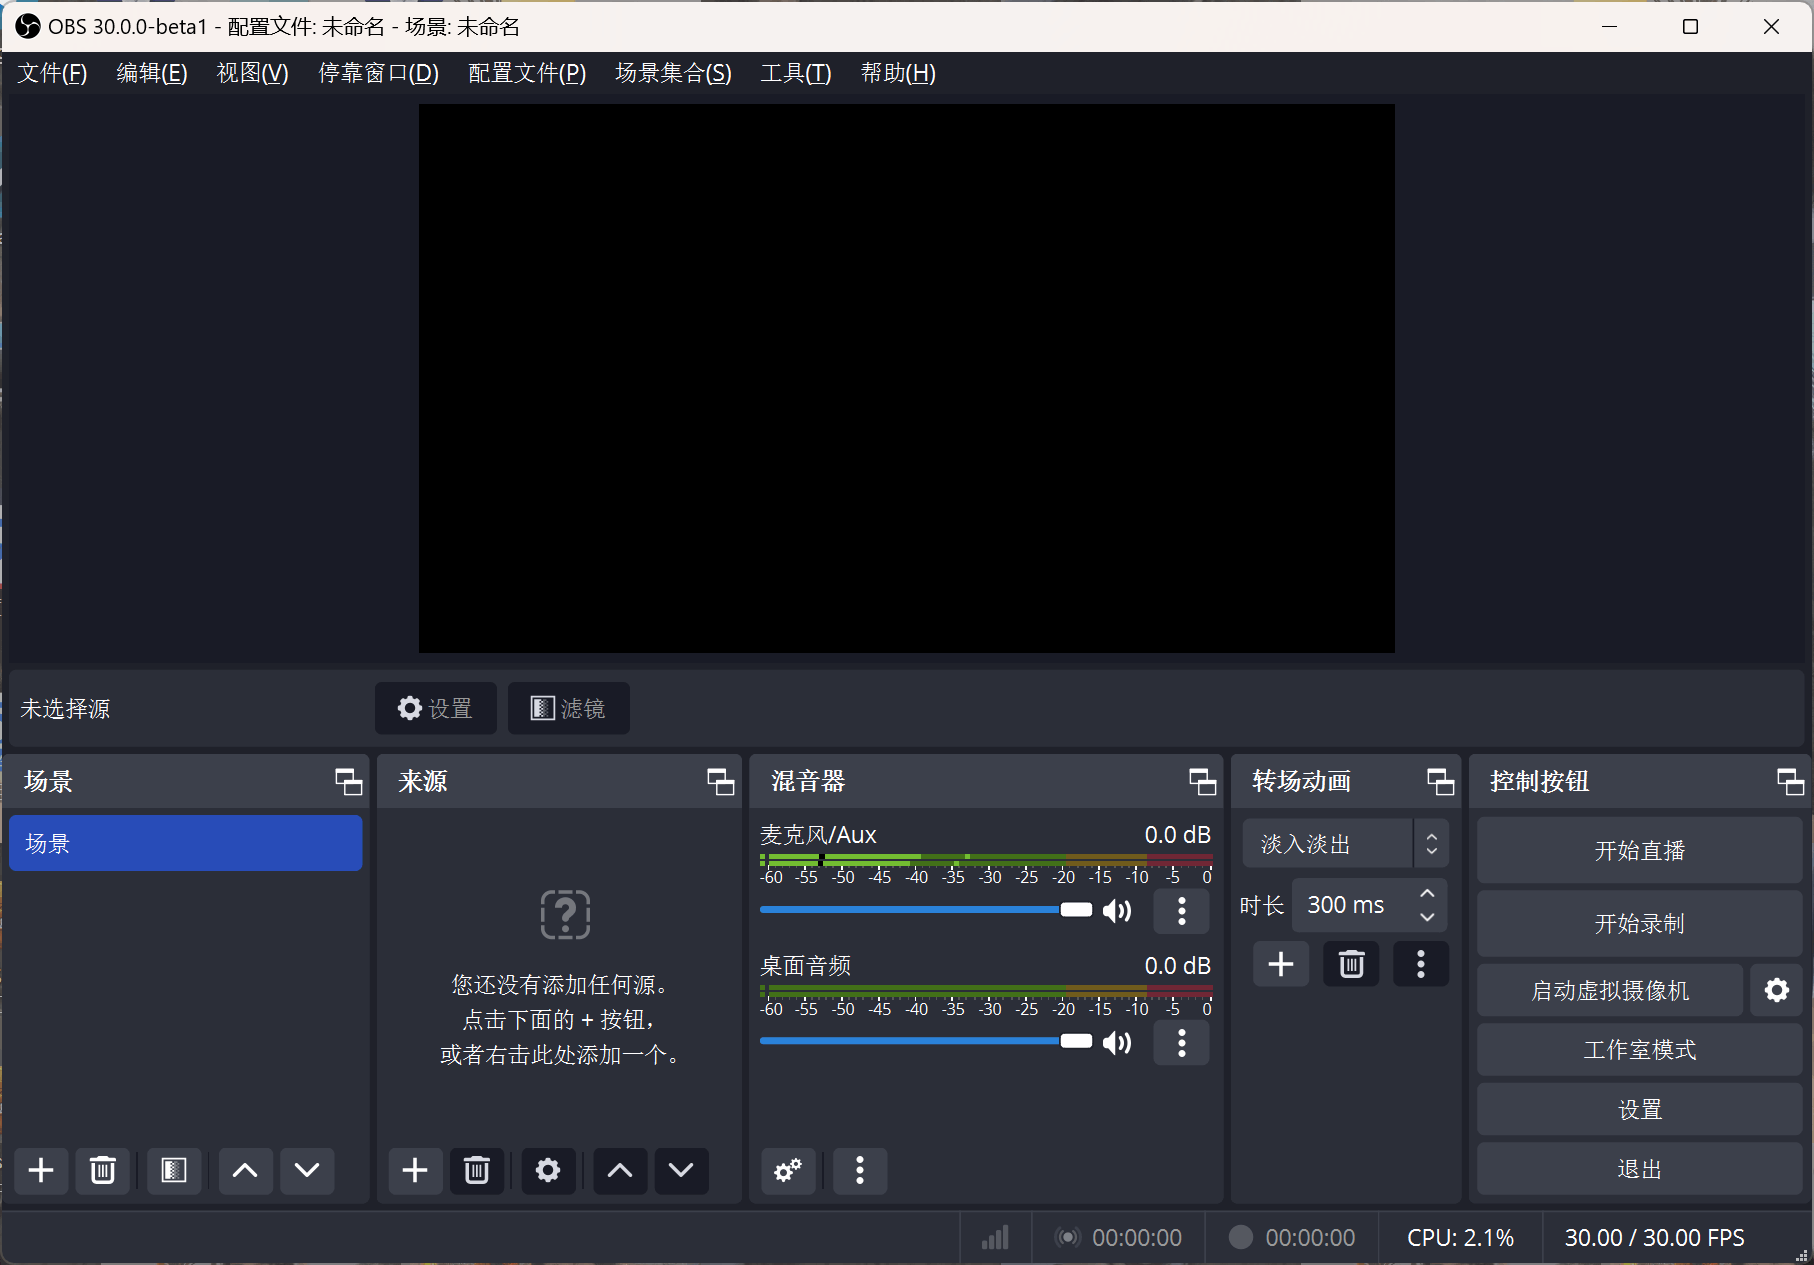Undock the Audio Mixer (混音器) panel

coord(1202,782)
